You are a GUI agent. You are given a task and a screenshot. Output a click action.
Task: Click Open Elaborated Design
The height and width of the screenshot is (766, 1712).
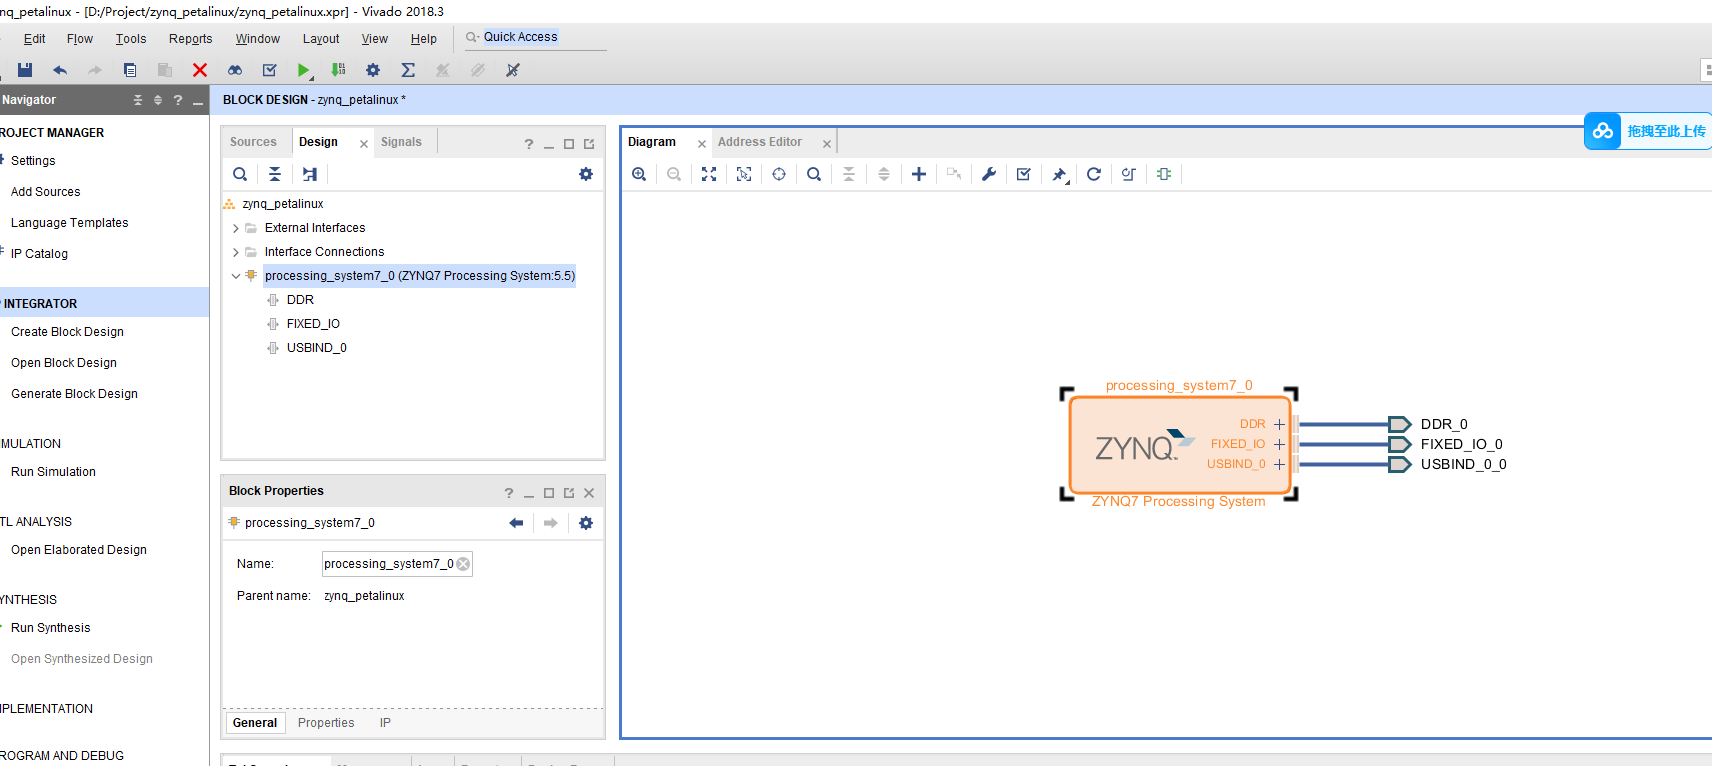coord(79,550)
